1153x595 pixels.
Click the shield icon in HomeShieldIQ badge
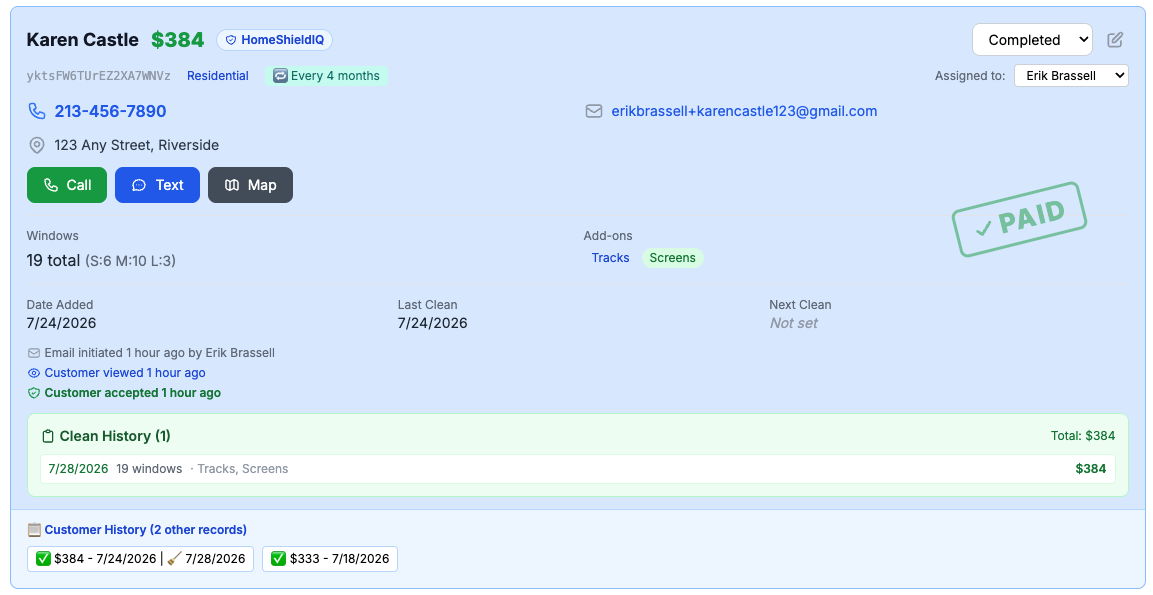231,40
